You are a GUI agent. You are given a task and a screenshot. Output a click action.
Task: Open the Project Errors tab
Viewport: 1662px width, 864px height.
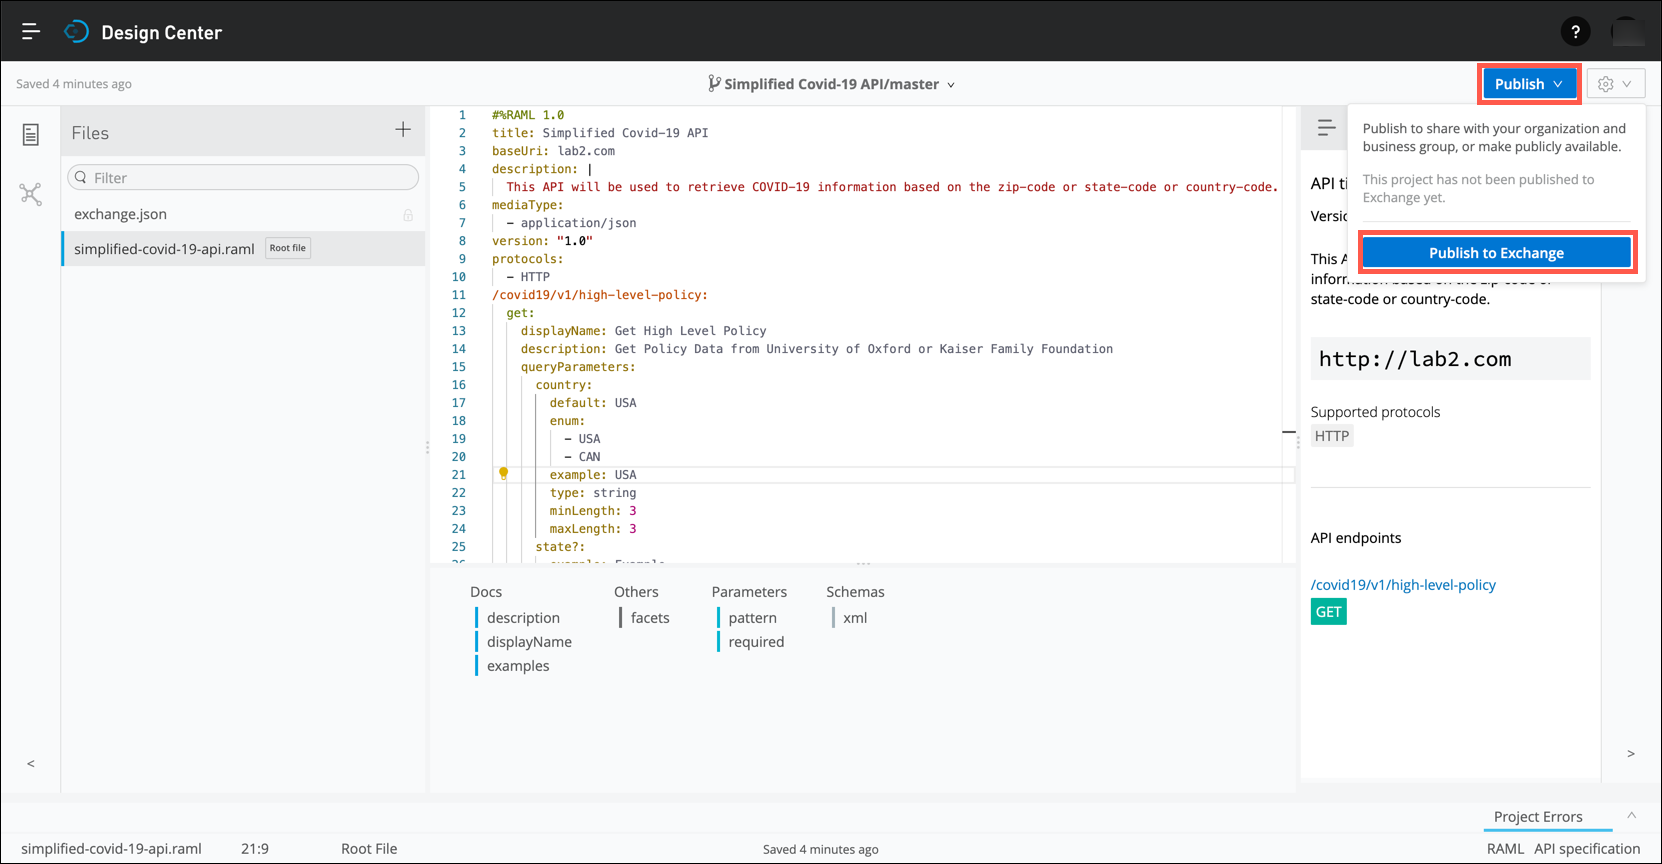(1538, 817)
